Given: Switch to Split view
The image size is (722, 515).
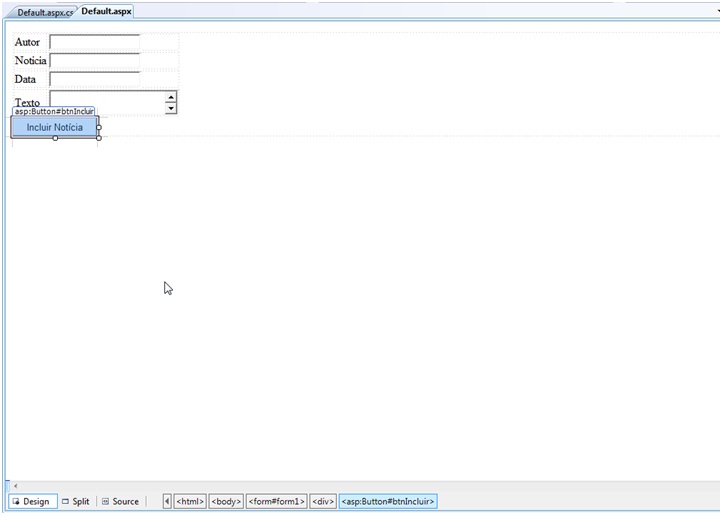Looking at the screenshot, I should 75,501.
